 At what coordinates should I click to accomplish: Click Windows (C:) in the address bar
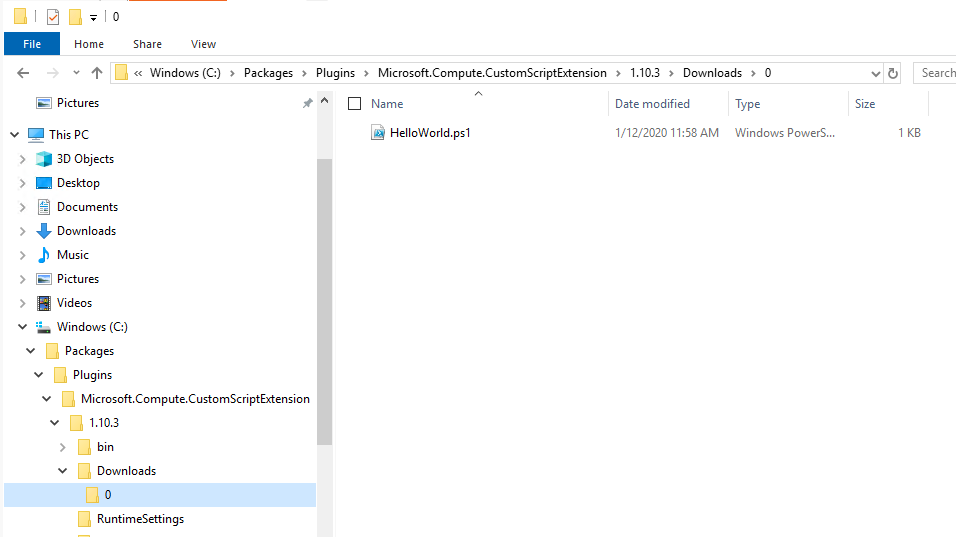[x=185, y=73]
